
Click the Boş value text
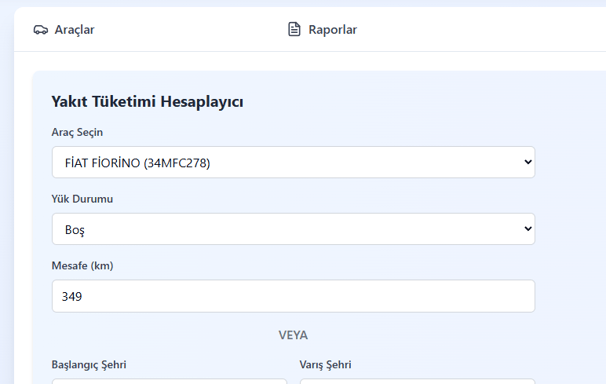[75, 230]
